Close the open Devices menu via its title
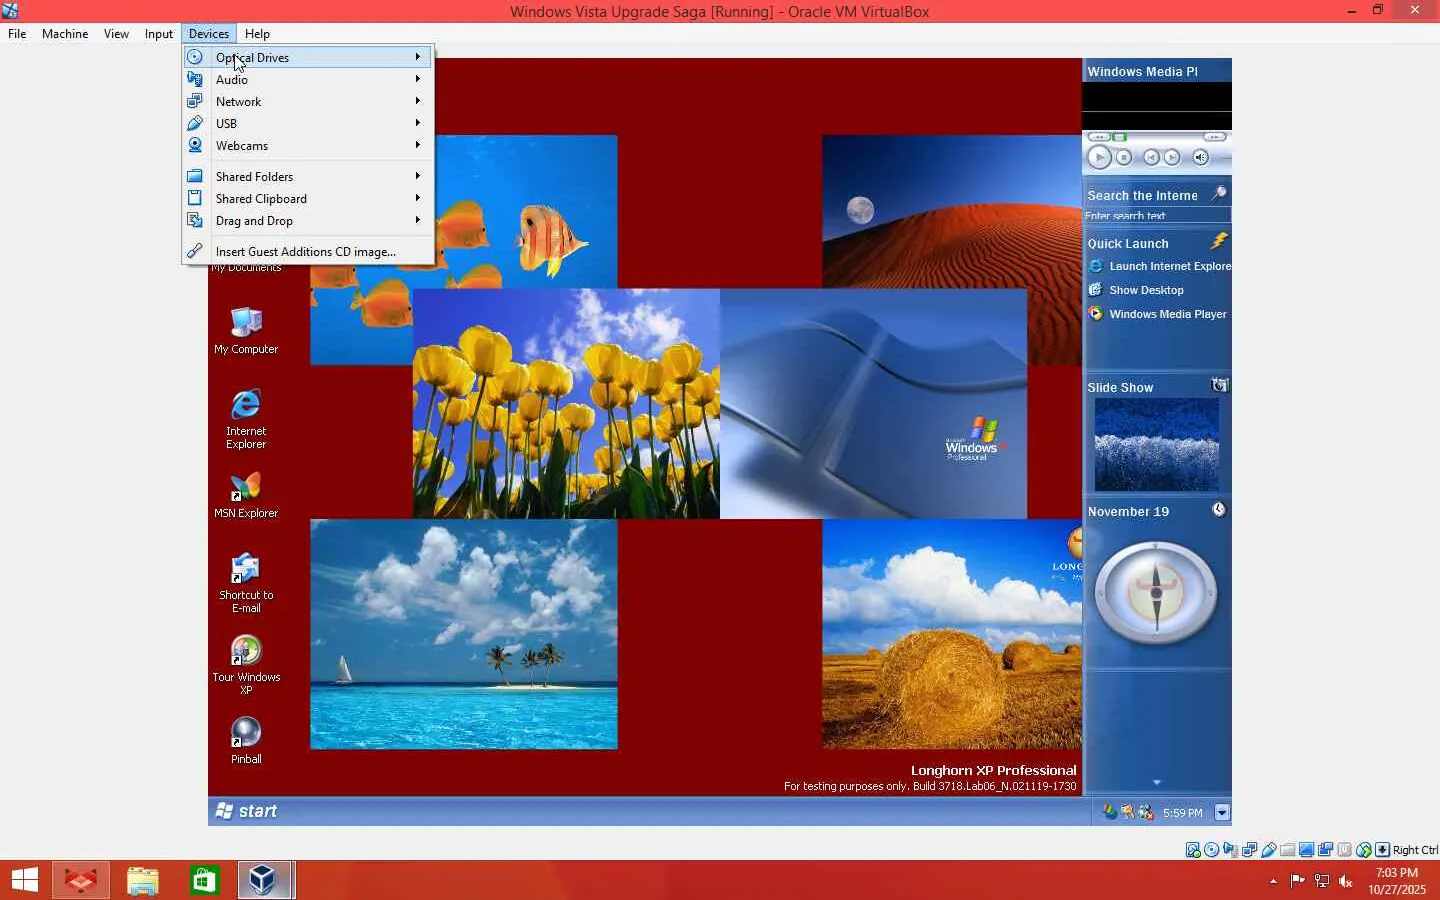 pyautogui.click(x=209, y=34)
